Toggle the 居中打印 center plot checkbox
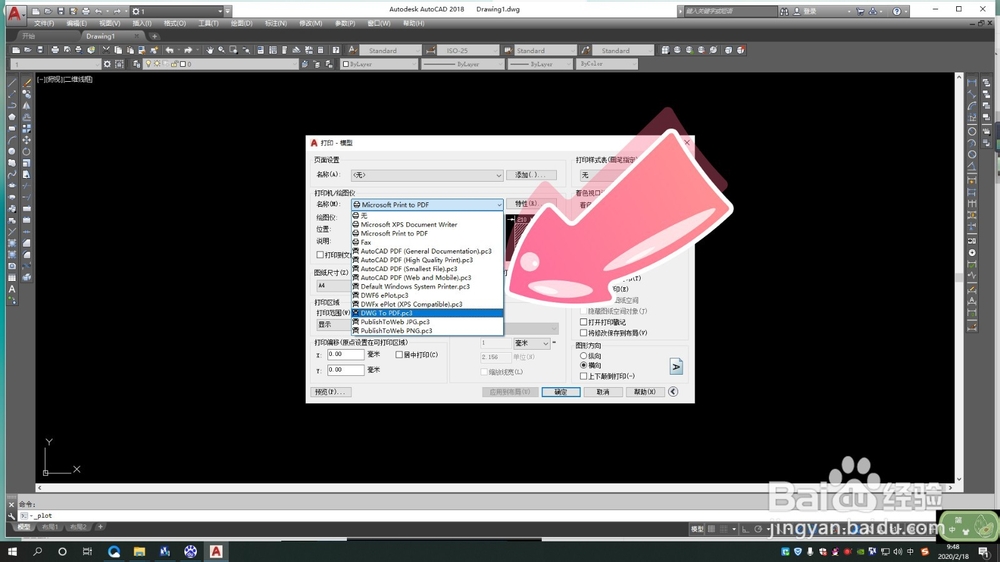Image resolution: width=1000 pixels, height=562 pixels. coord(399,355)
